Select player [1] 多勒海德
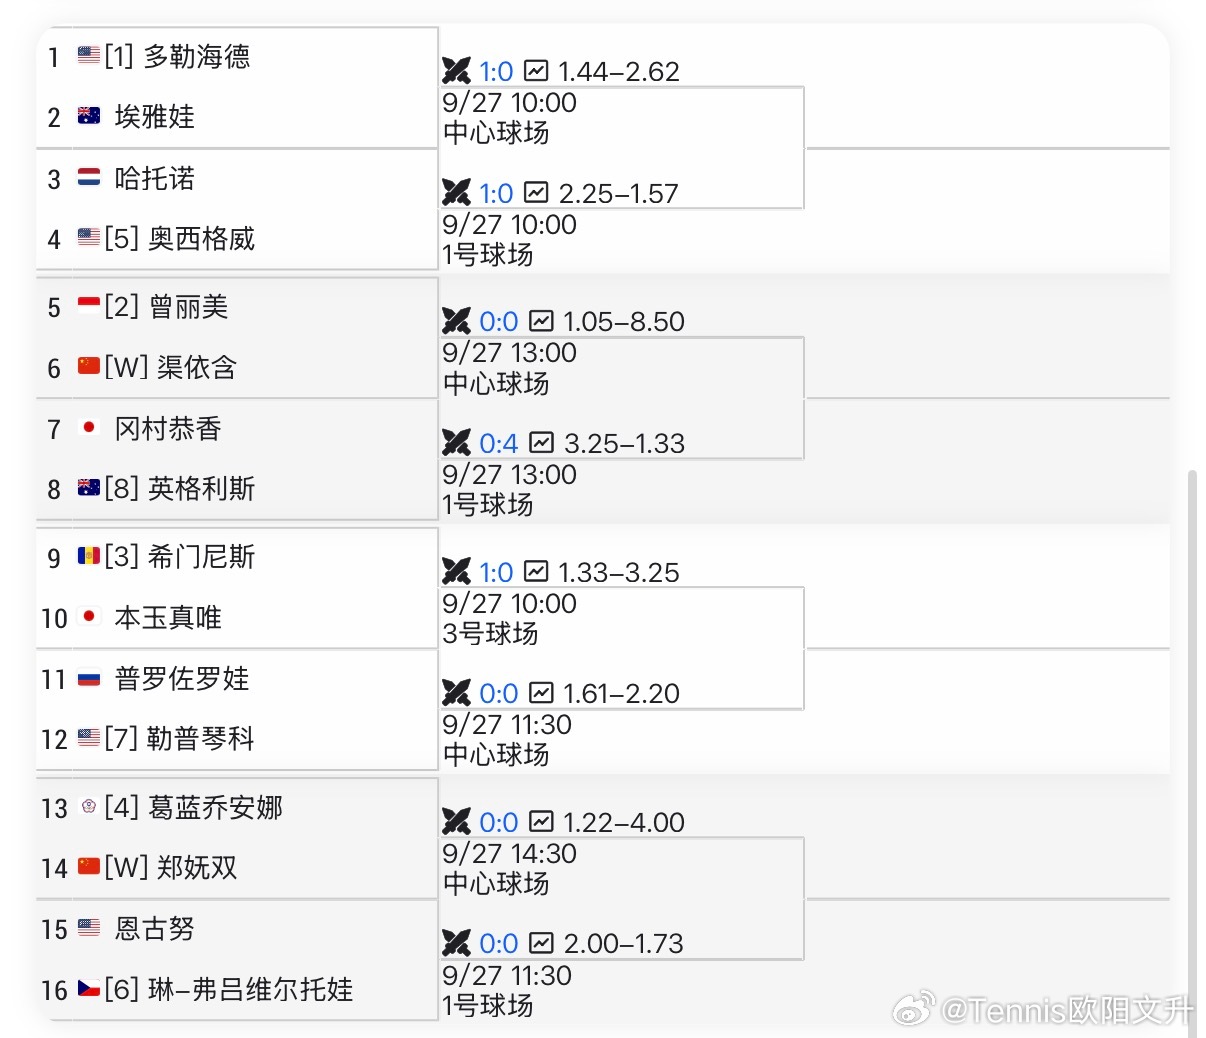1206x1038 pixels. (x=177, y=56)
